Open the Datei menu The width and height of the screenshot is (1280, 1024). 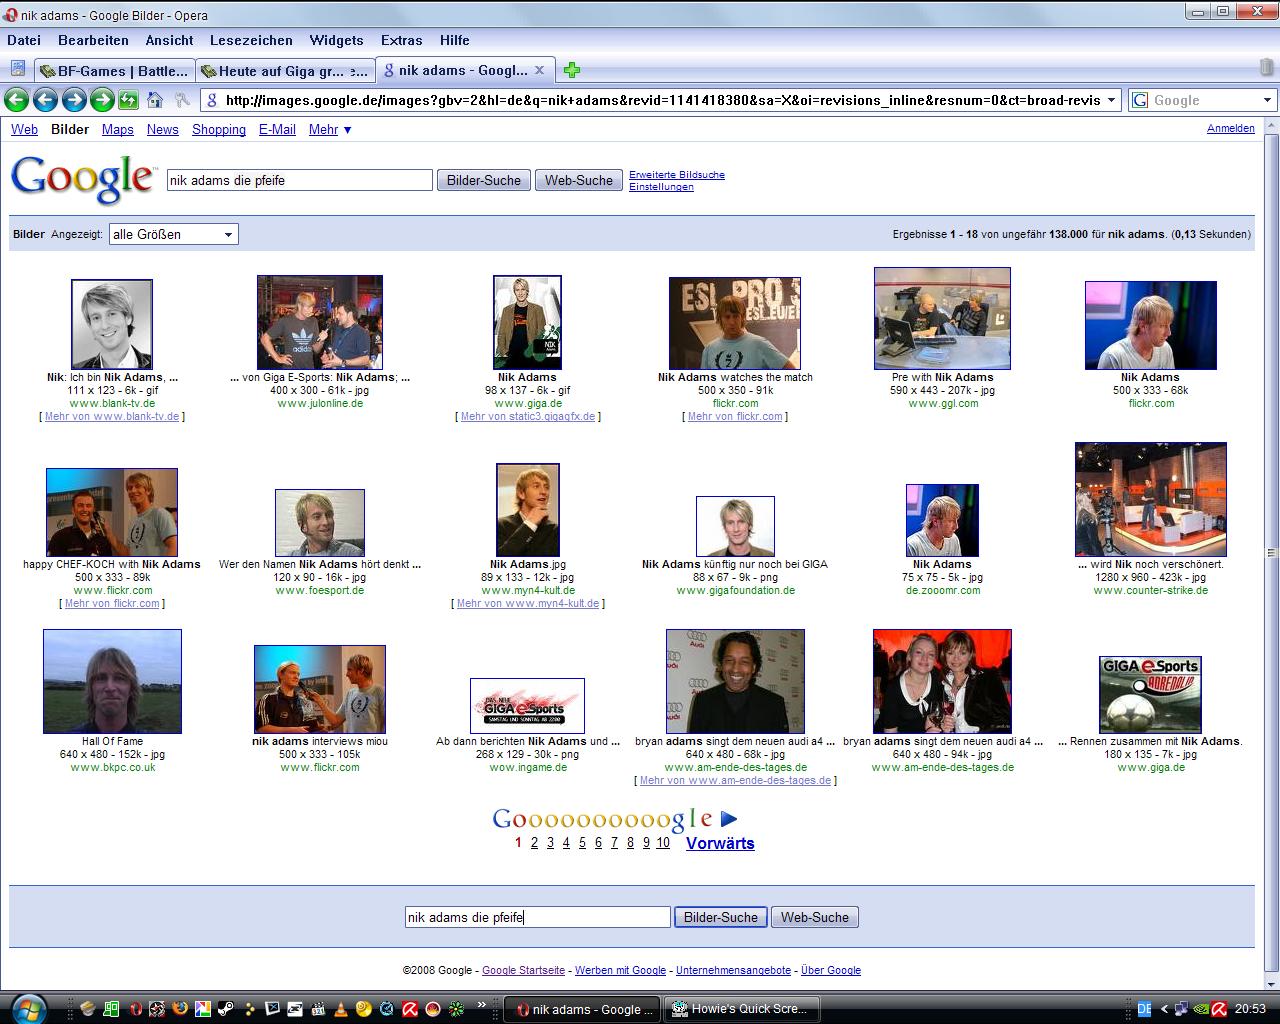pos(24,40)
